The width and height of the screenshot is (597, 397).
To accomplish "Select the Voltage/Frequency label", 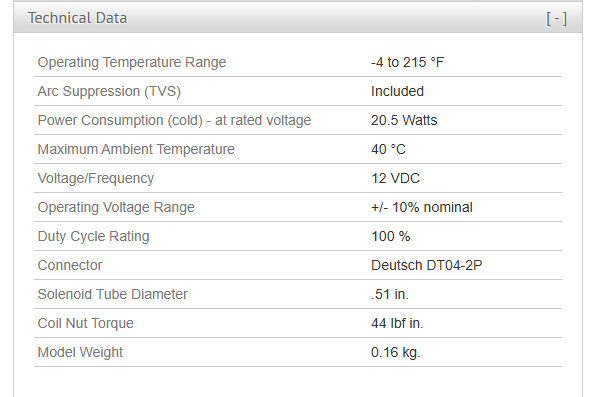I will 96,179.
